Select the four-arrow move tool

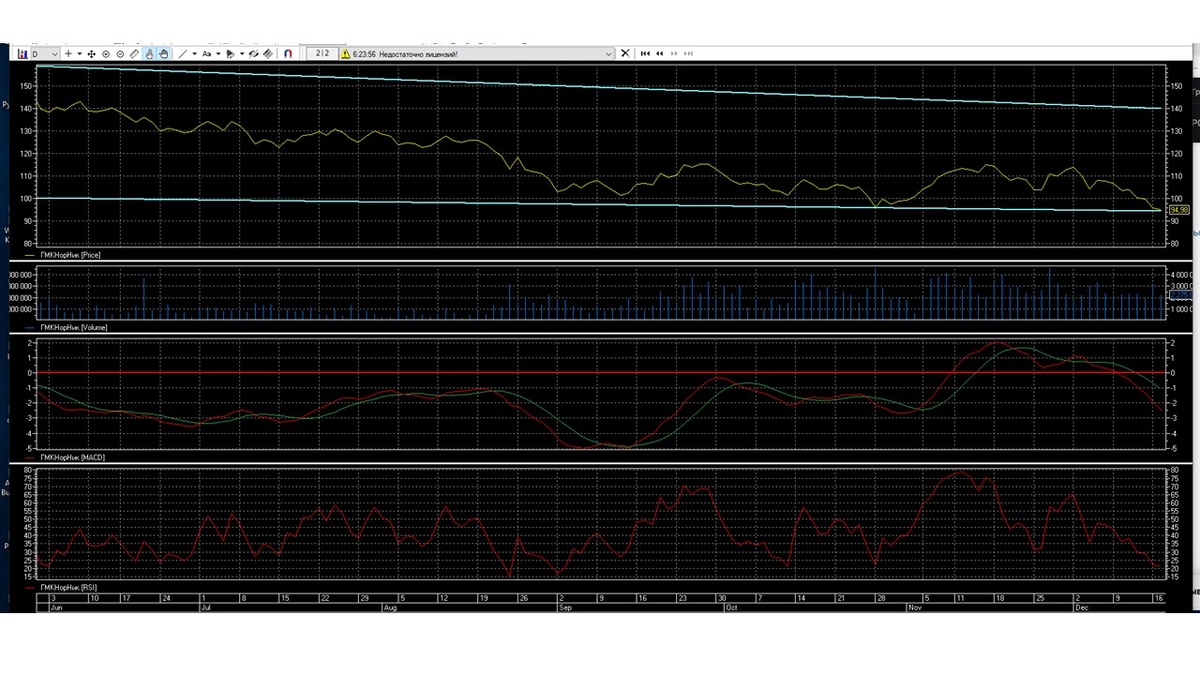91,53
